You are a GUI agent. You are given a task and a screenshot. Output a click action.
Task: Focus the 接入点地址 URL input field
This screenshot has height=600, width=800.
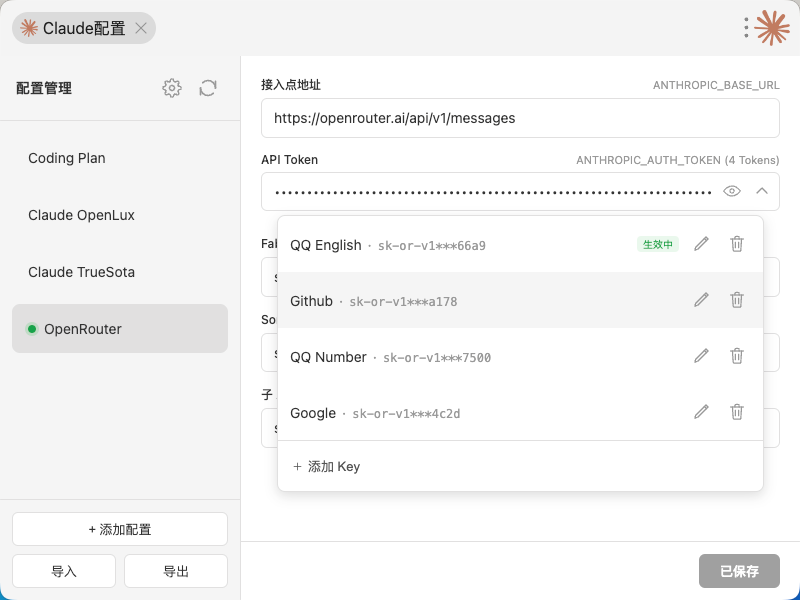pyautogui.click(x=520, y=118)
